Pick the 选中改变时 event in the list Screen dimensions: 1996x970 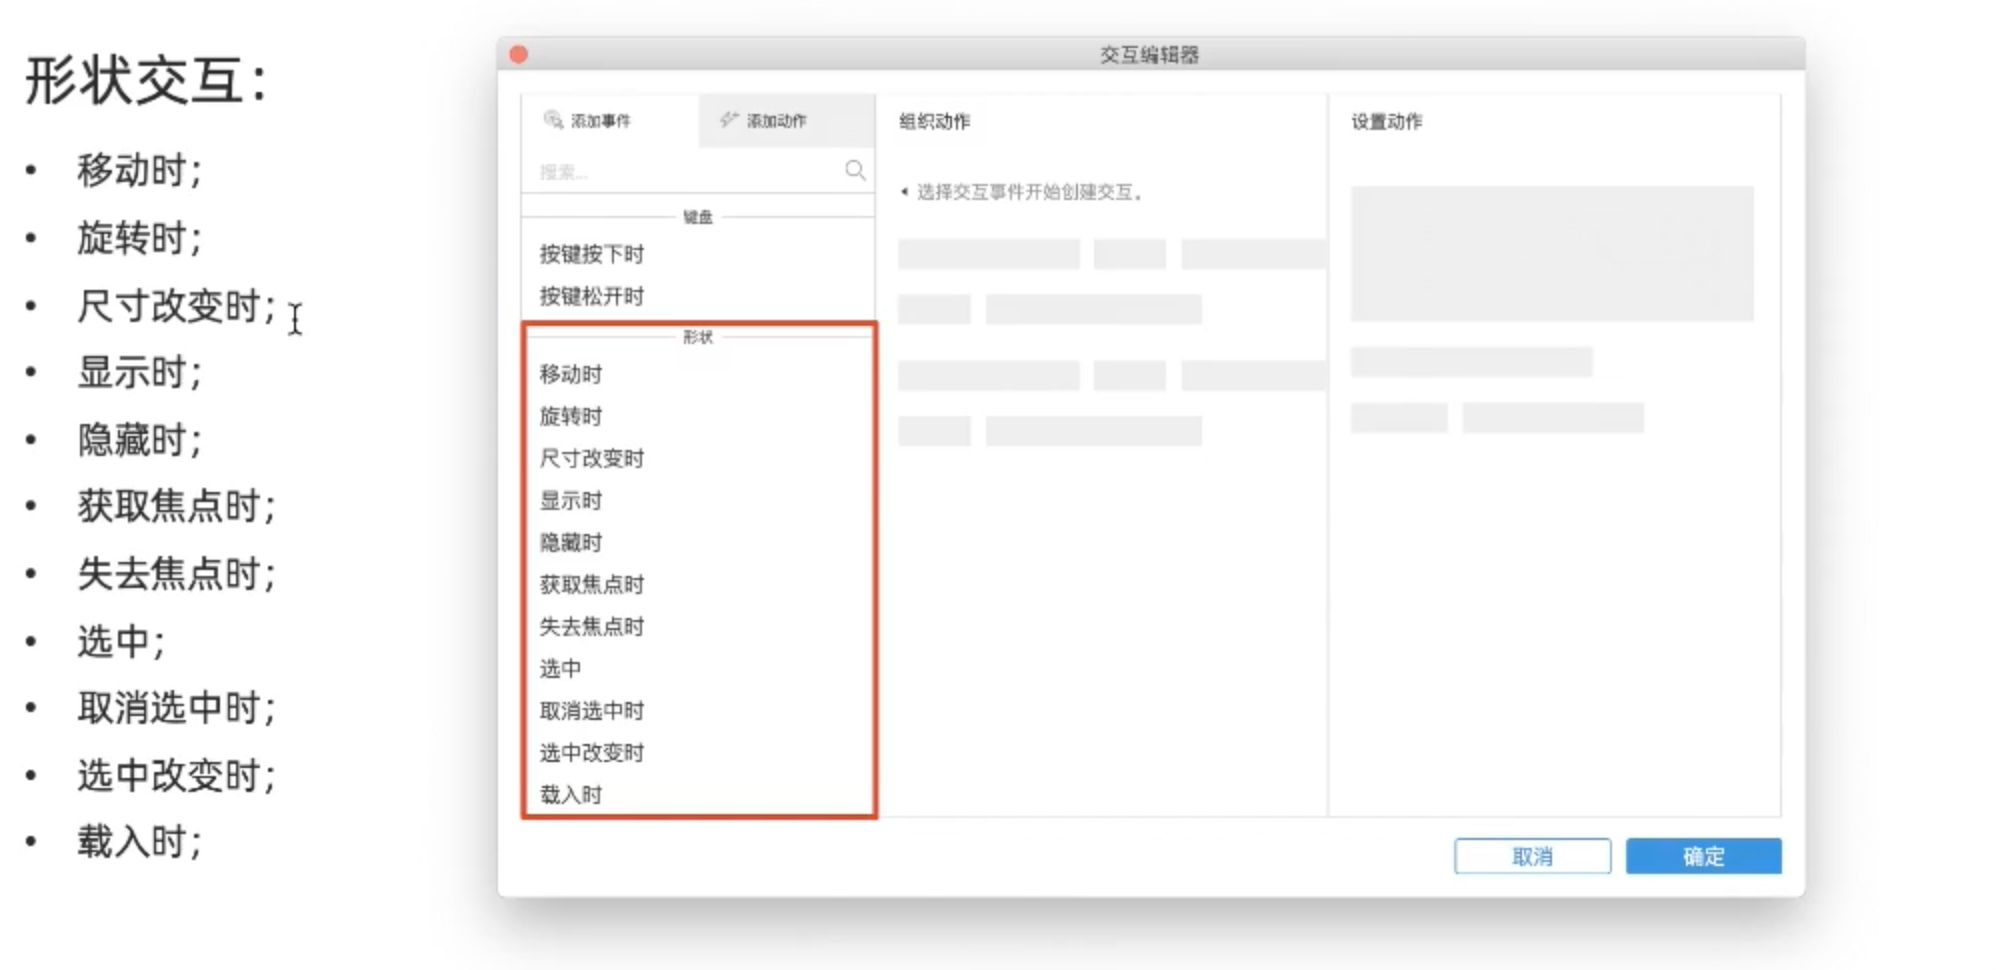(592, 752)
